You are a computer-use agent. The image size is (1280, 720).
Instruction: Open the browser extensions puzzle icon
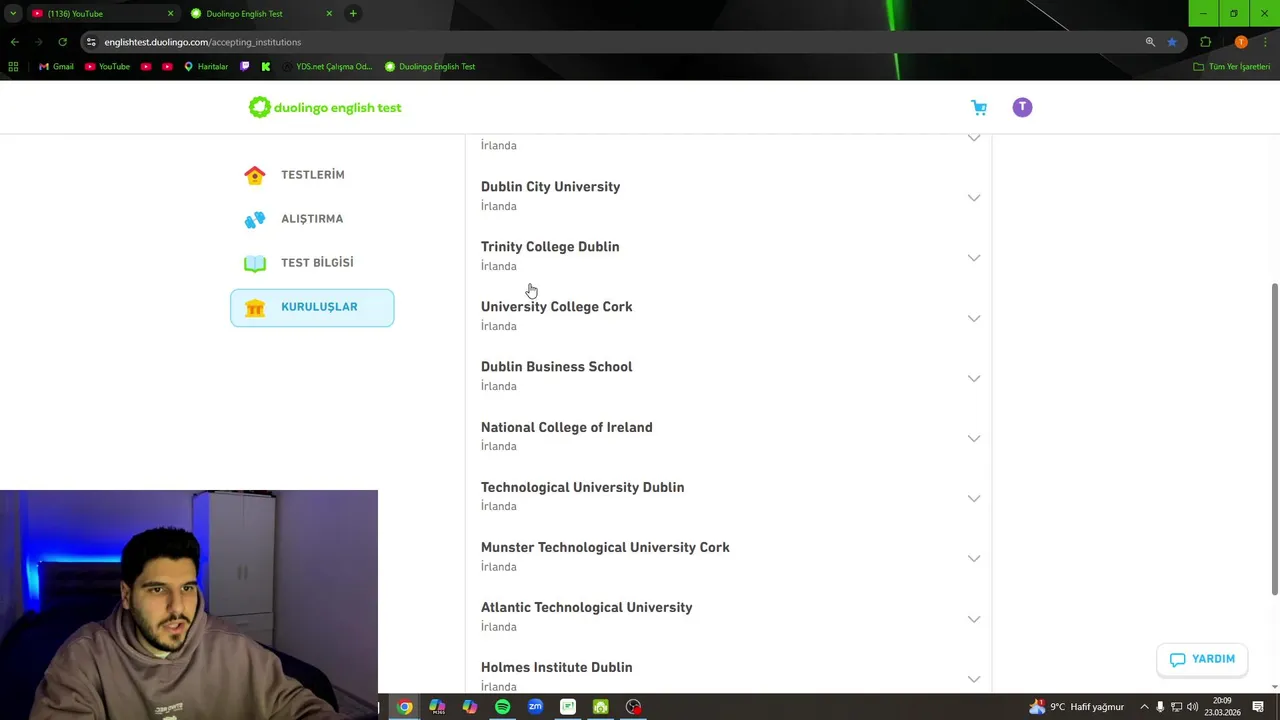(1205, 42)
